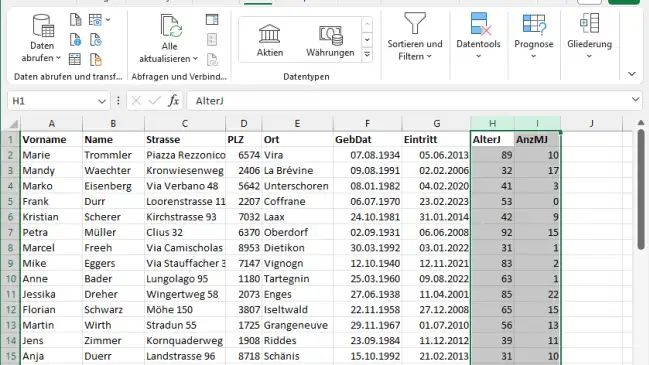Select column A header

[51, 123]
